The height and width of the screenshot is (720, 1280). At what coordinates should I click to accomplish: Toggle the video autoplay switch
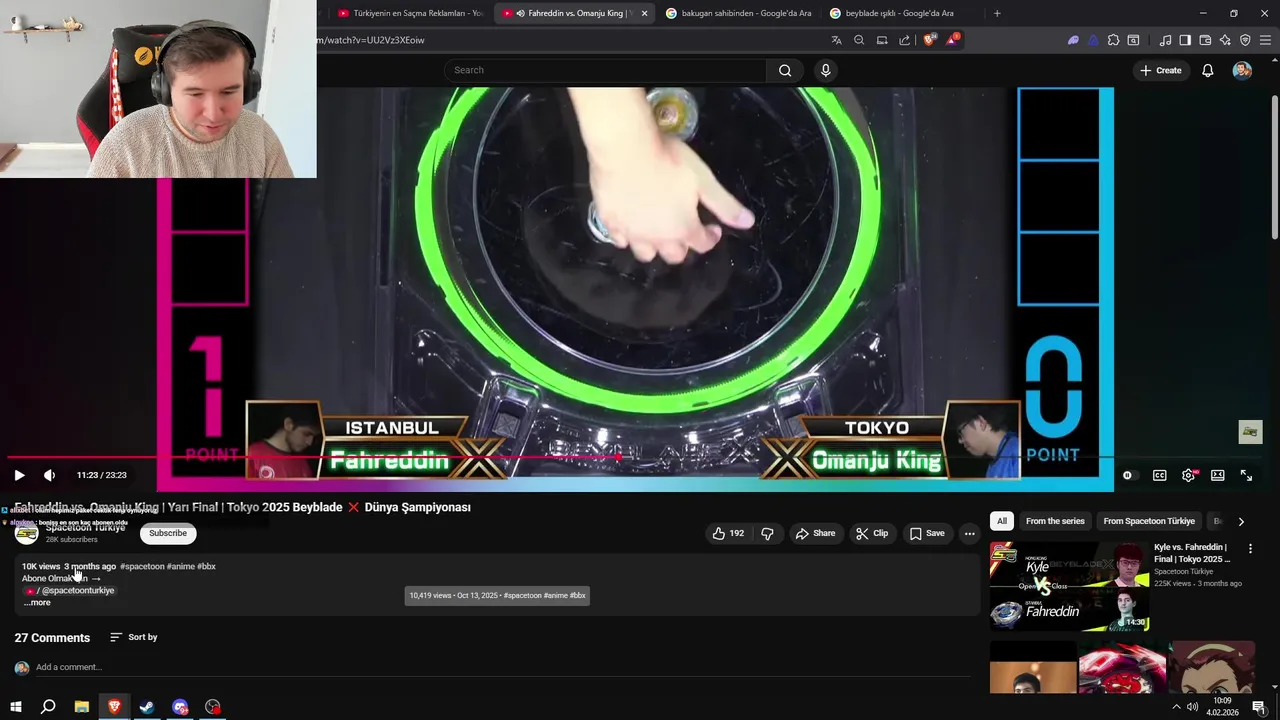coord(1129,475)
